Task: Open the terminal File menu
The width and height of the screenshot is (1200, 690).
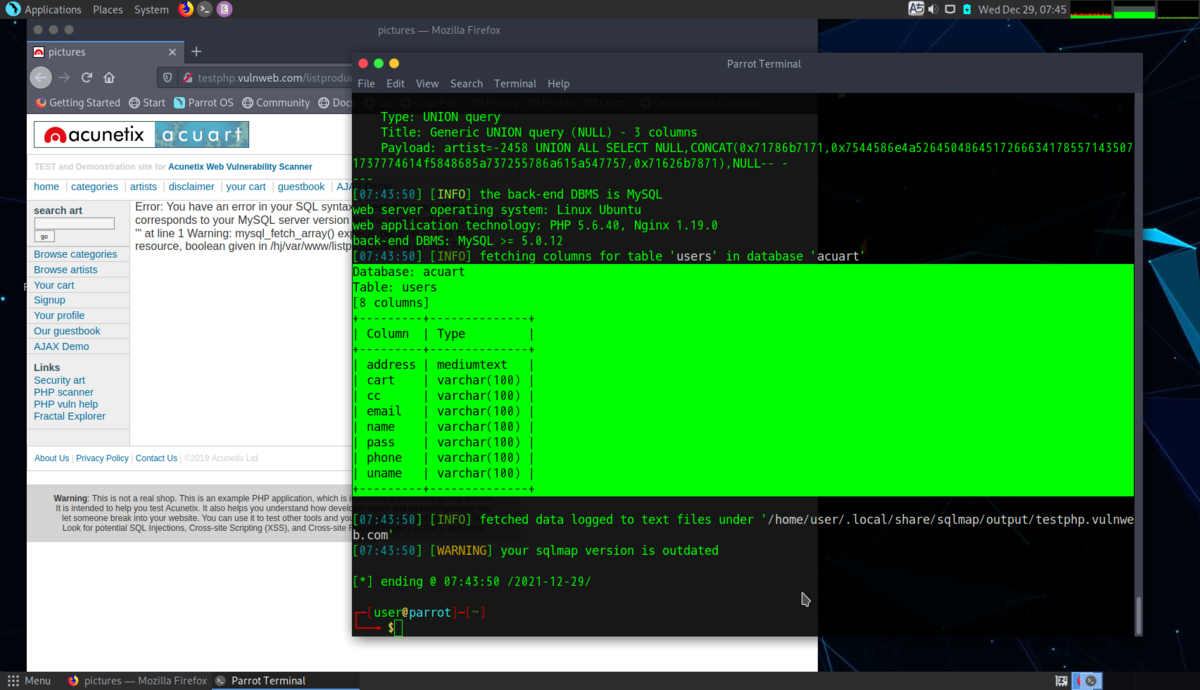Action: pos(366,84)
